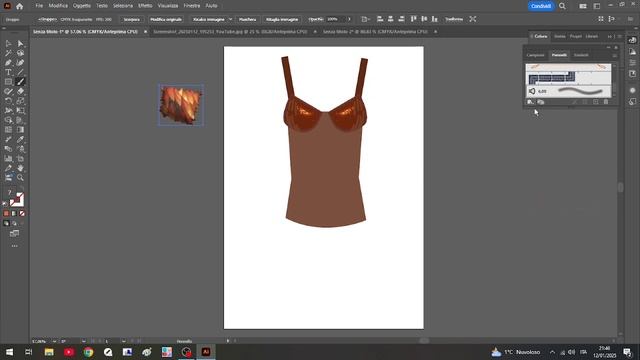
Task: Click the Ritaglia immagine button
Action: click(x=282, y=19)
